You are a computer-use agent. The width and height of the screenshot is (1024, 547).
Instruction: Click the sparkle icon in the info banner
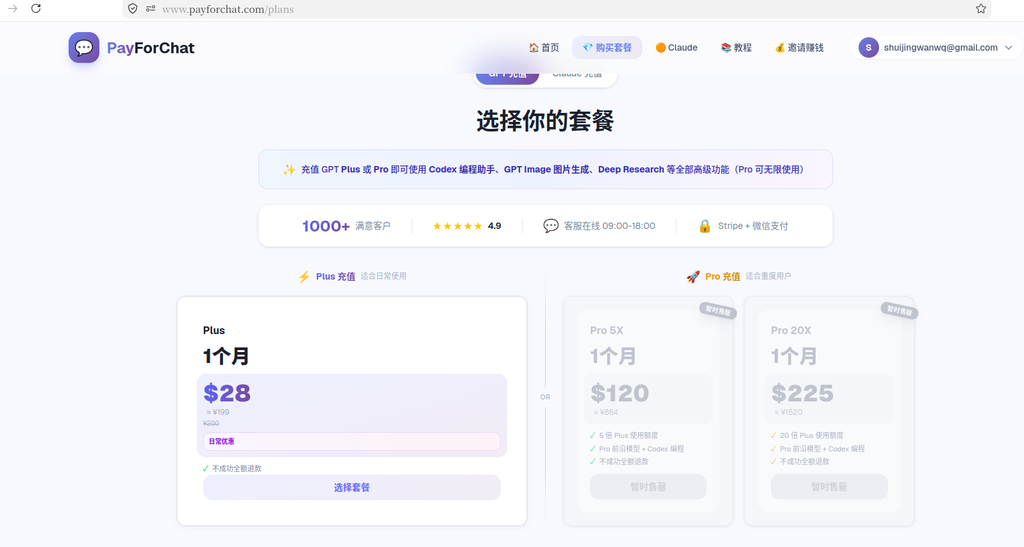289,170
